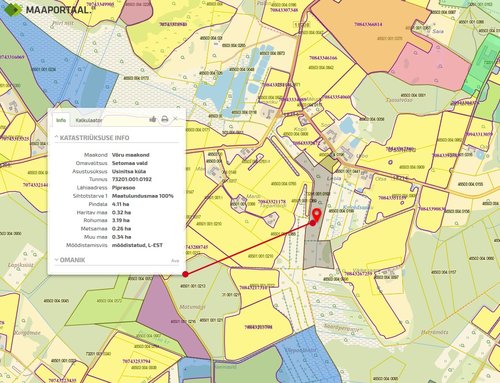500x383 pixels.
Task: Click the red dot below map pin
Action: coord(313,223)
